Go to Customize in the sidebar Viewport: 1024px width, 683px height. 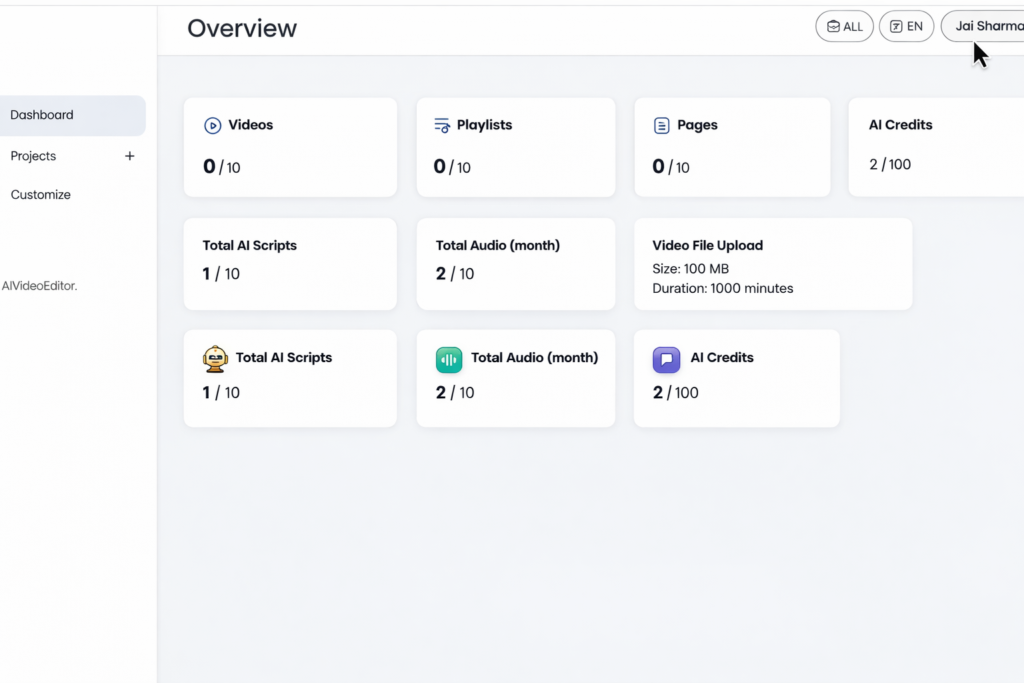(41, 195)
